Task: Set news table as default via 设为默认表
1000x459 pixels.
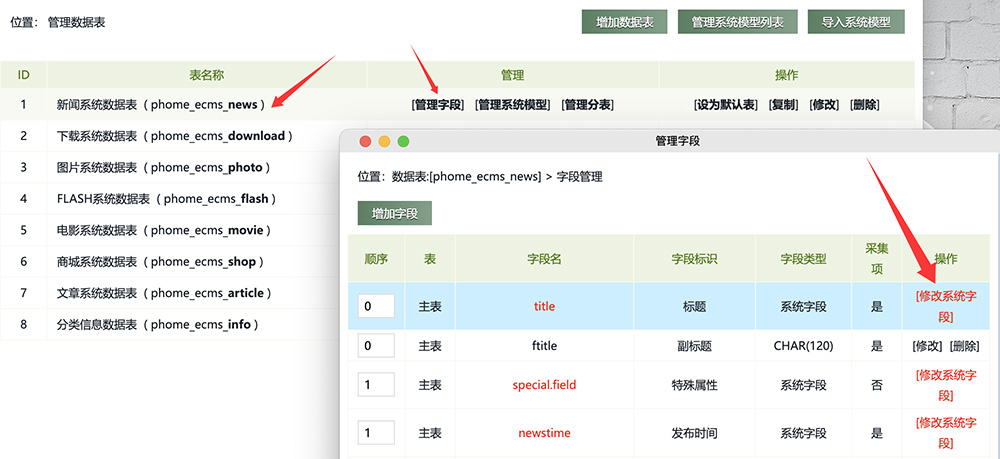Action: click(x=725, y=104)
